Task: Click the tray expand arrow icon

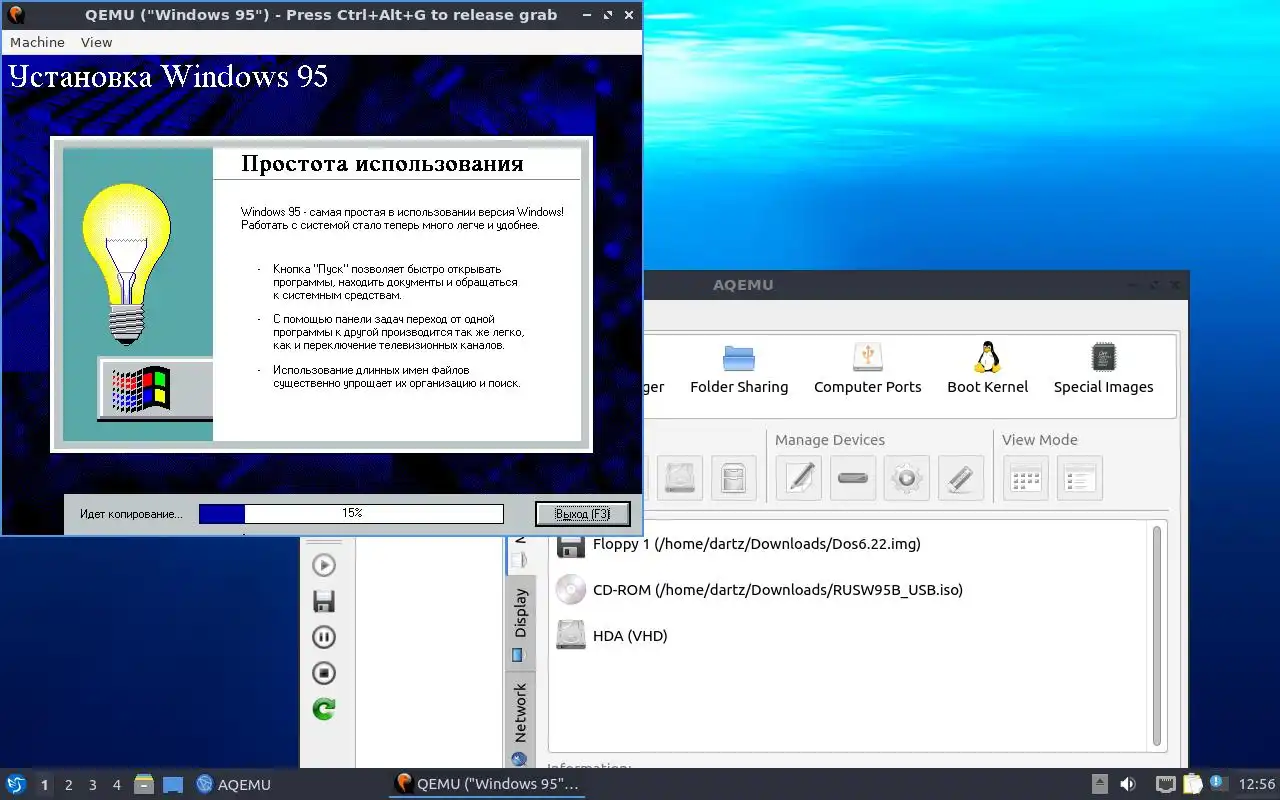Action: (1099, 784)
